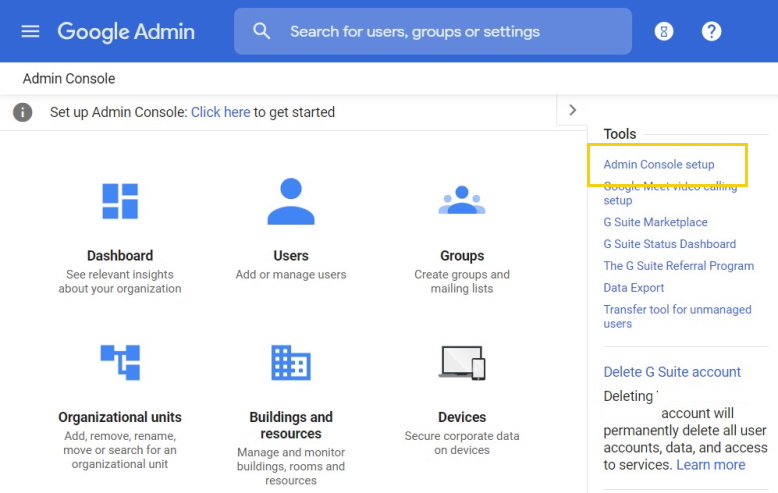Open the Users person icon

(x=291, y=201)
